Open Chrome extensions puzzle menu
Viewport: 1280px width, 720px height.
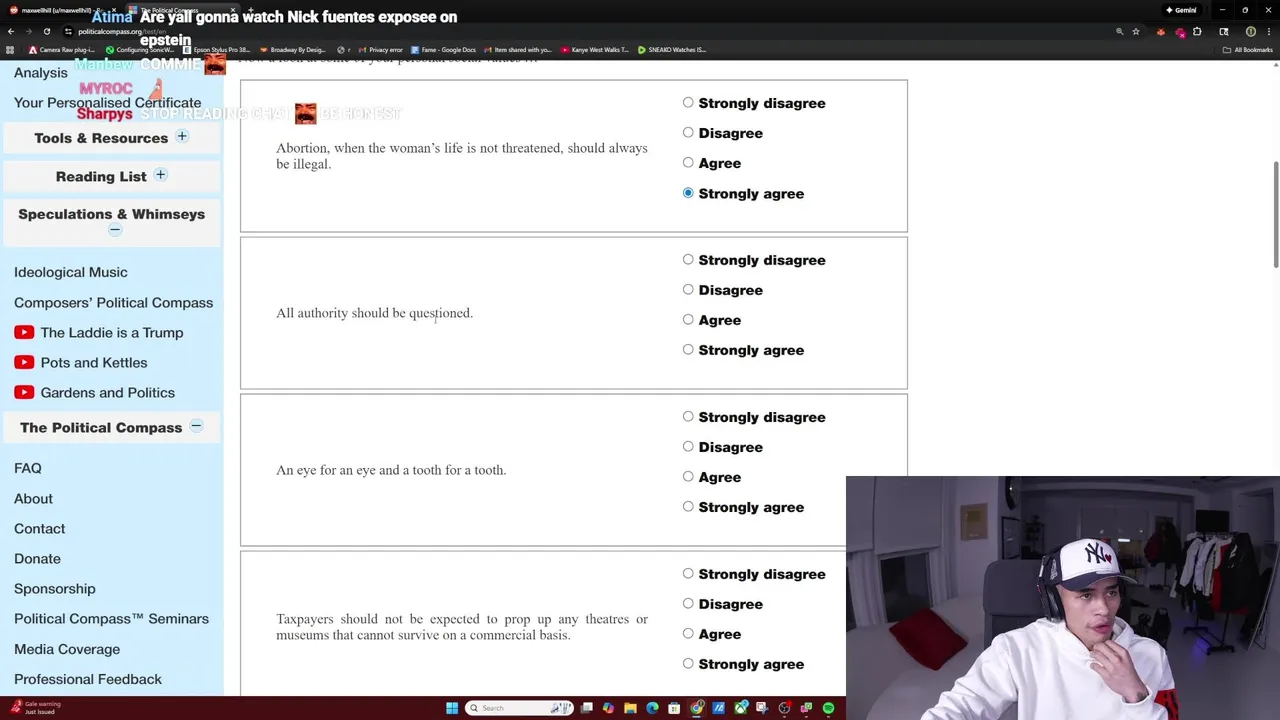(x=1197, y=31)
